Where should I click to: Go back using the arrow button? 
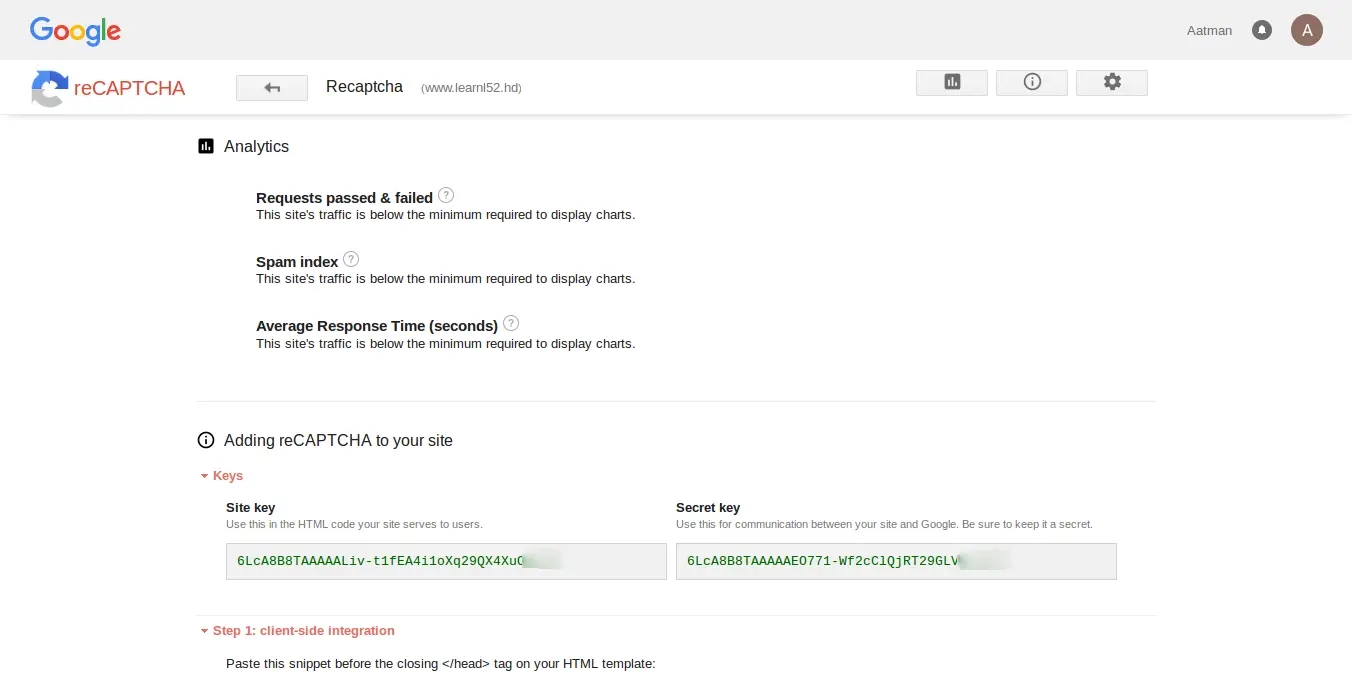271,88
